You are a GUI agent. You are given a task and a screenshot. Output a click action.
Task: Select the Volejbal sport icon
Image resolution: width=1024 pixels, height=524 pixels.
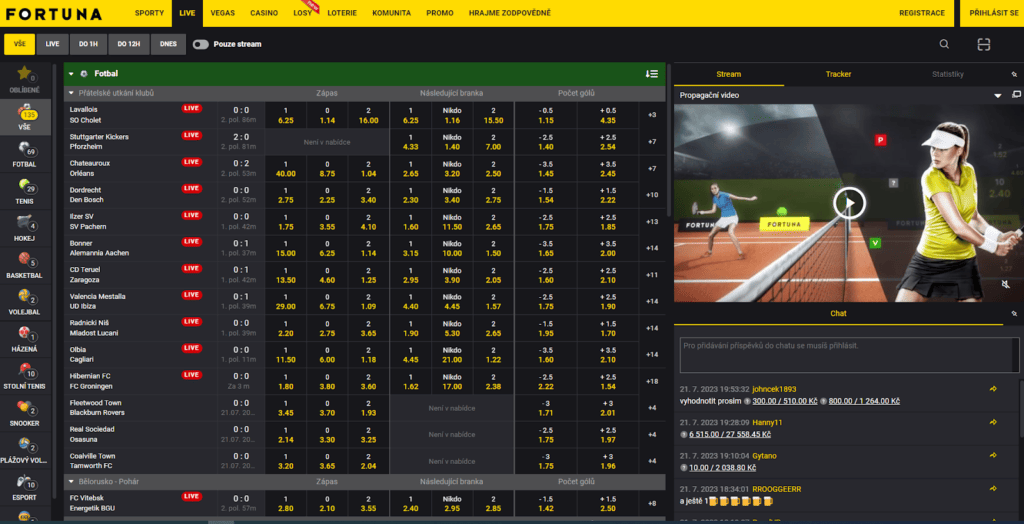click(25, 296)
